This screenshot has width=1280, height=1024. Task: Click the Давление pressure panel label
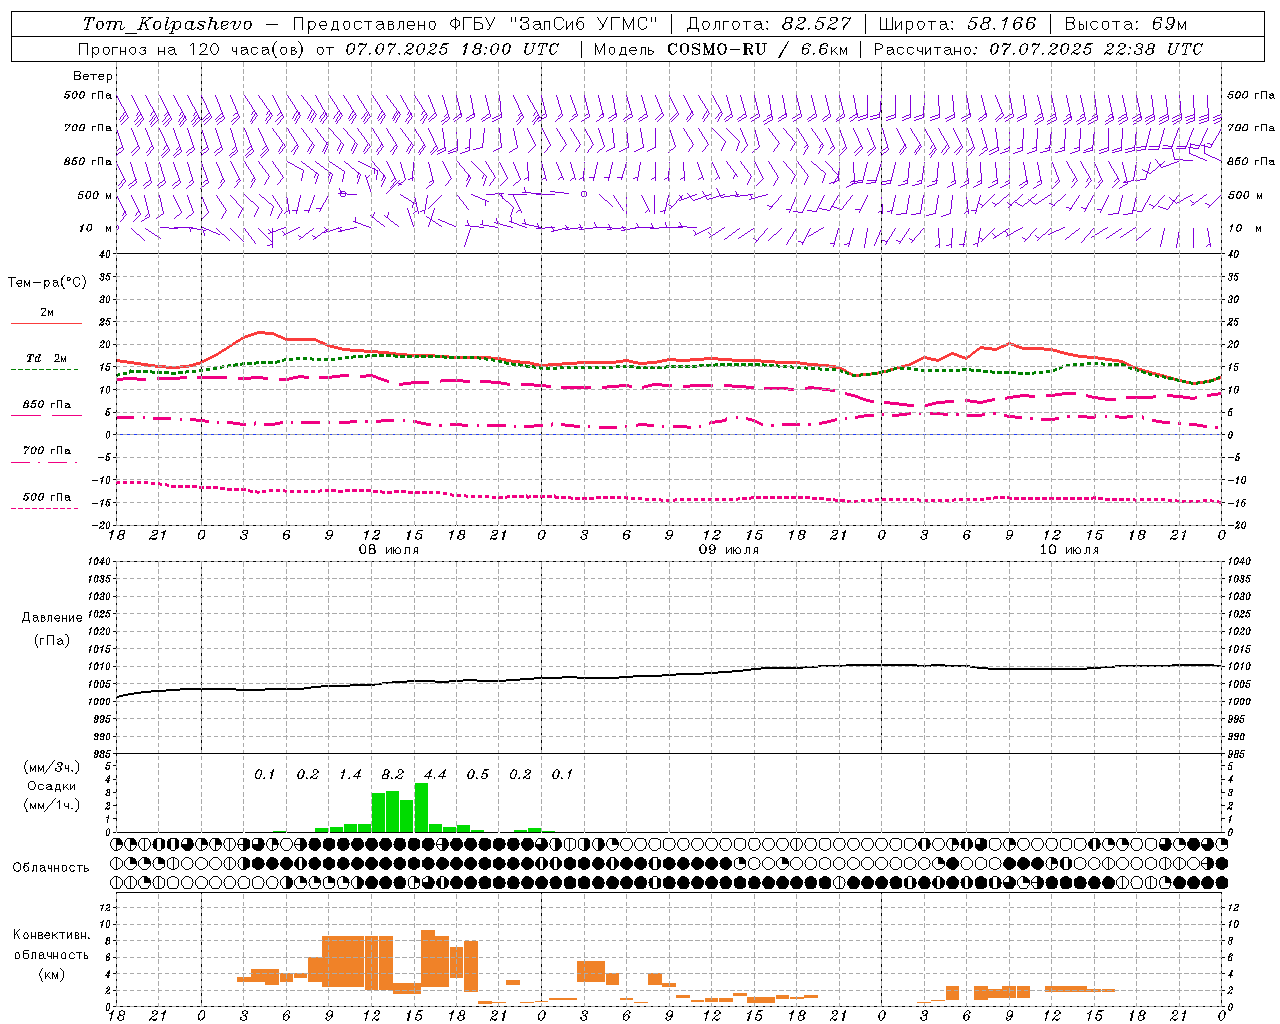click(52, 618)
